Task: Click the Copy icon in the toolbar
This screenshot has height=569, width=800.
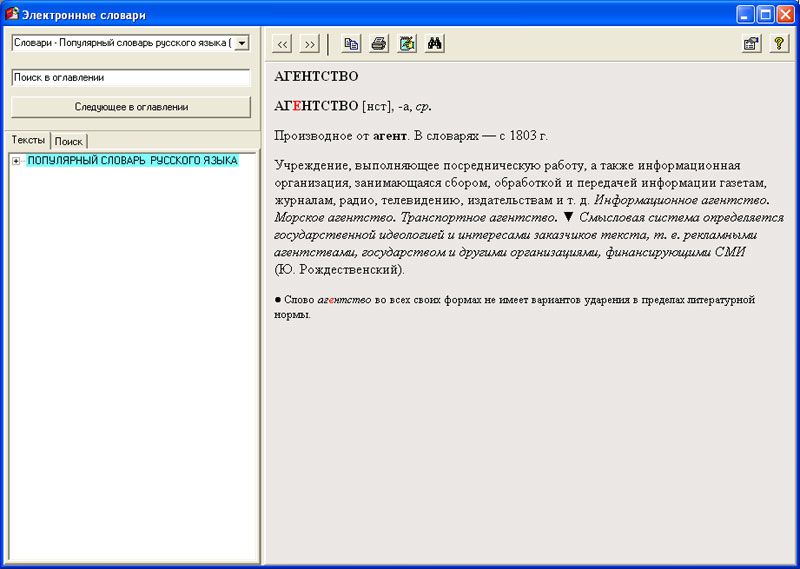Action: [351, 44]
